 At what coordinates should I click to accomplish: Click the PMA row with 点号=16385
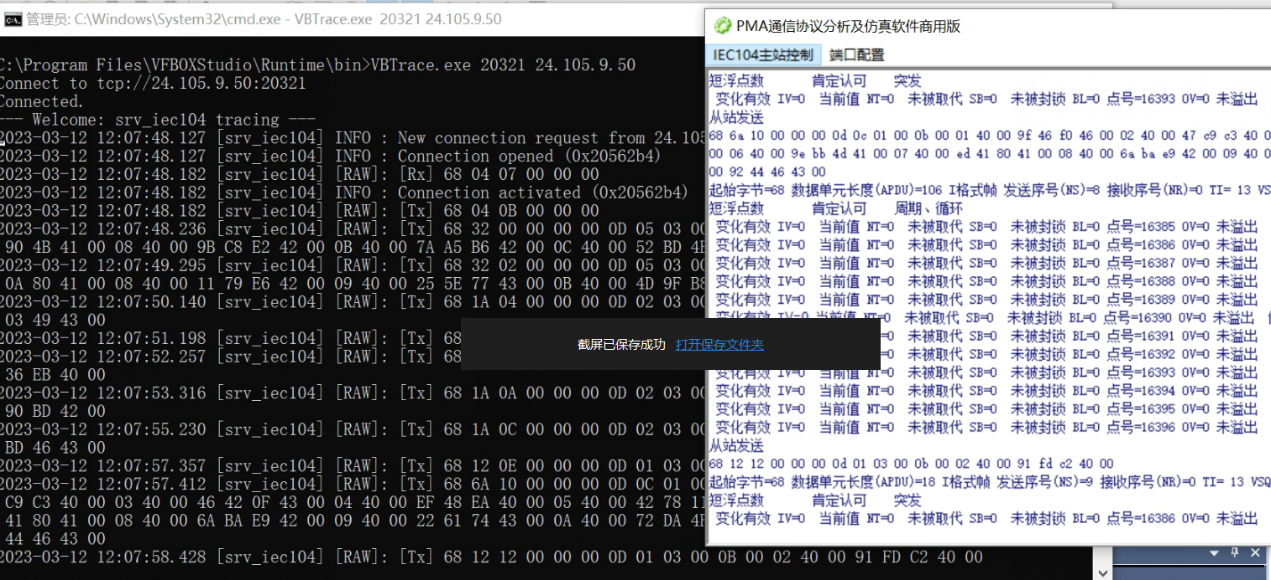pyautogui.click(x=987, y=227)
